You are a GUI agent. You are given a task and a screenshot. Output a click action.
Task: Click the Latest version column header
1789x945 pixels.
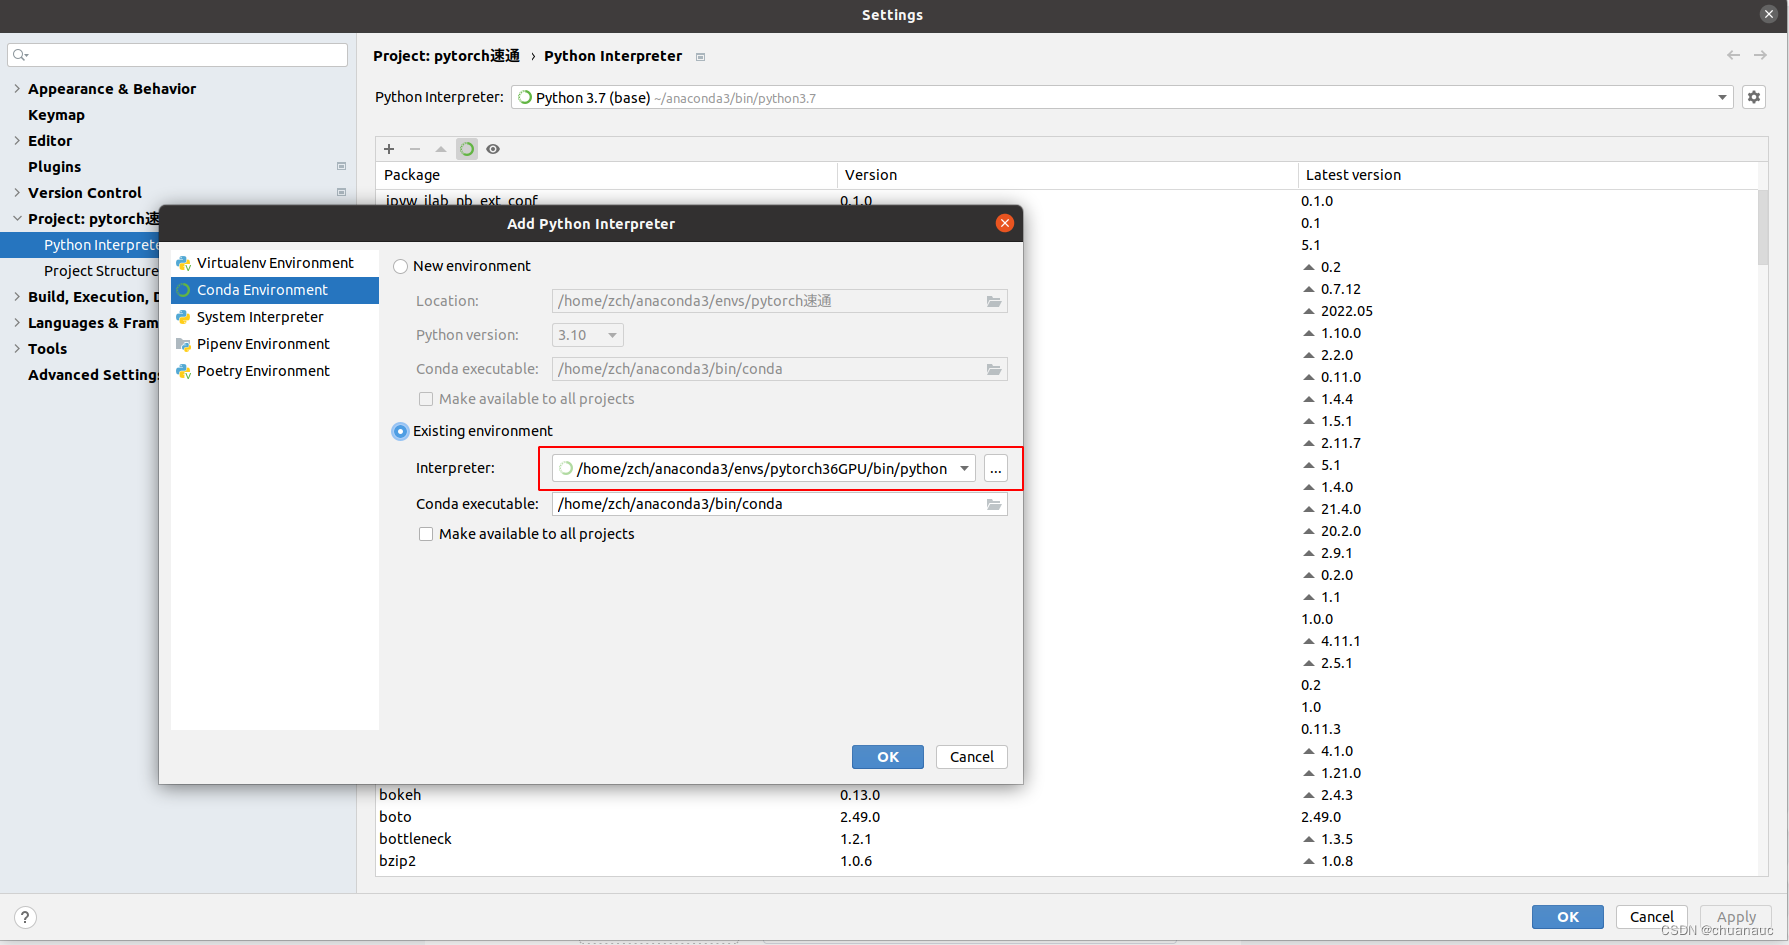(x=1527, y=175)
